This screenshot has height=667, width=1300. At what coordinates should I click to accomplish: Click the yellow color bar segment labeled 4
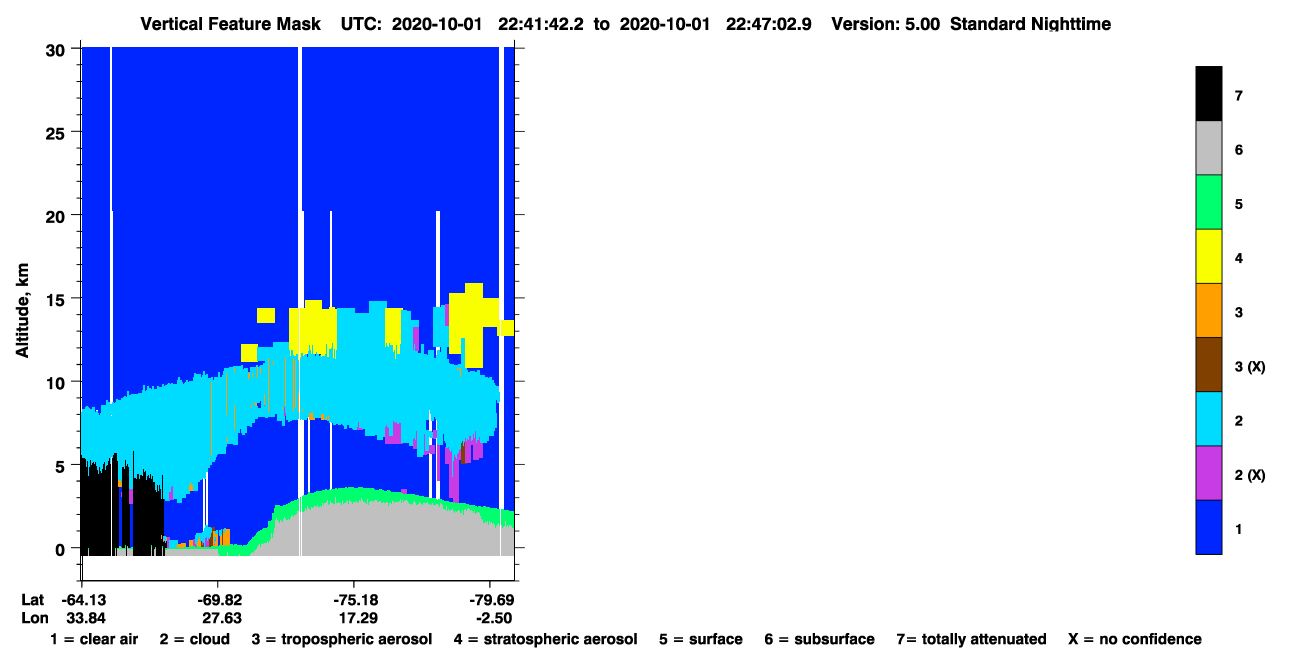(1208, 256)
